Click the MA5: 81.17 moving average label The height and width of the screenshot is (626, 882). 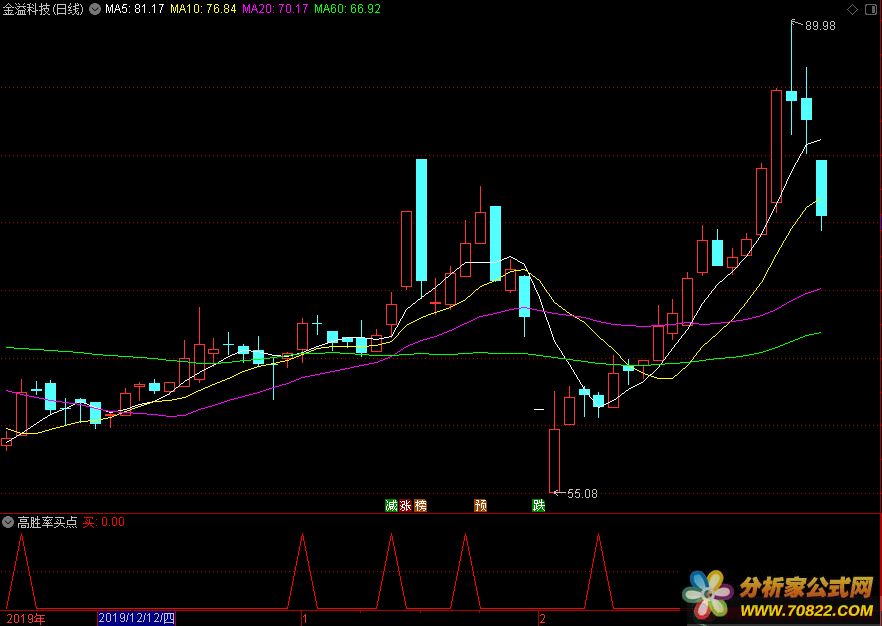(134, 10)
